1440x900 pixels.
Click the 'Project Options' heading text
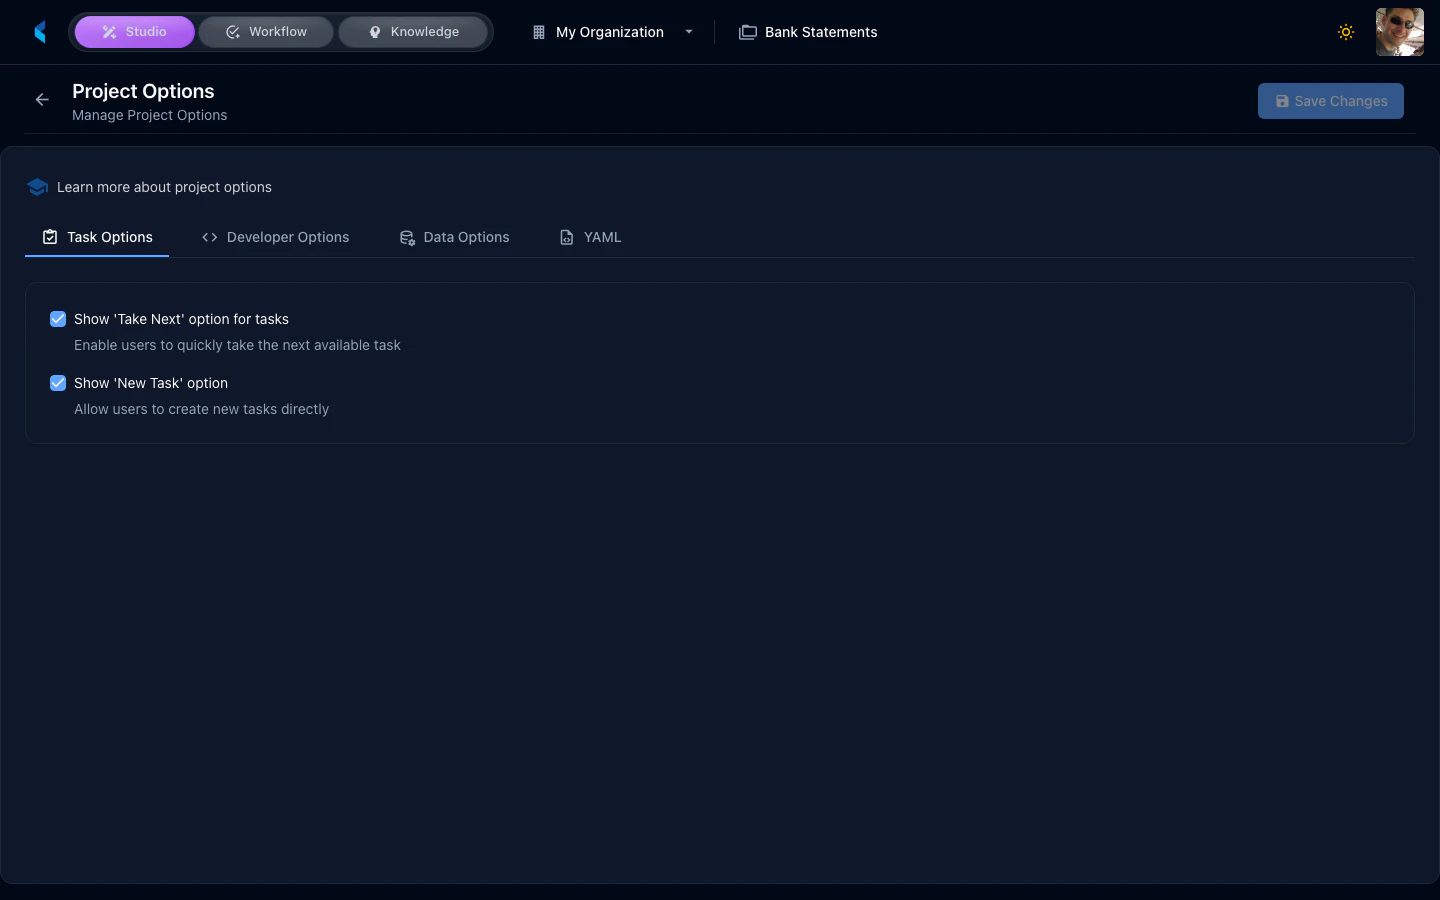click(x=143, y=91)
